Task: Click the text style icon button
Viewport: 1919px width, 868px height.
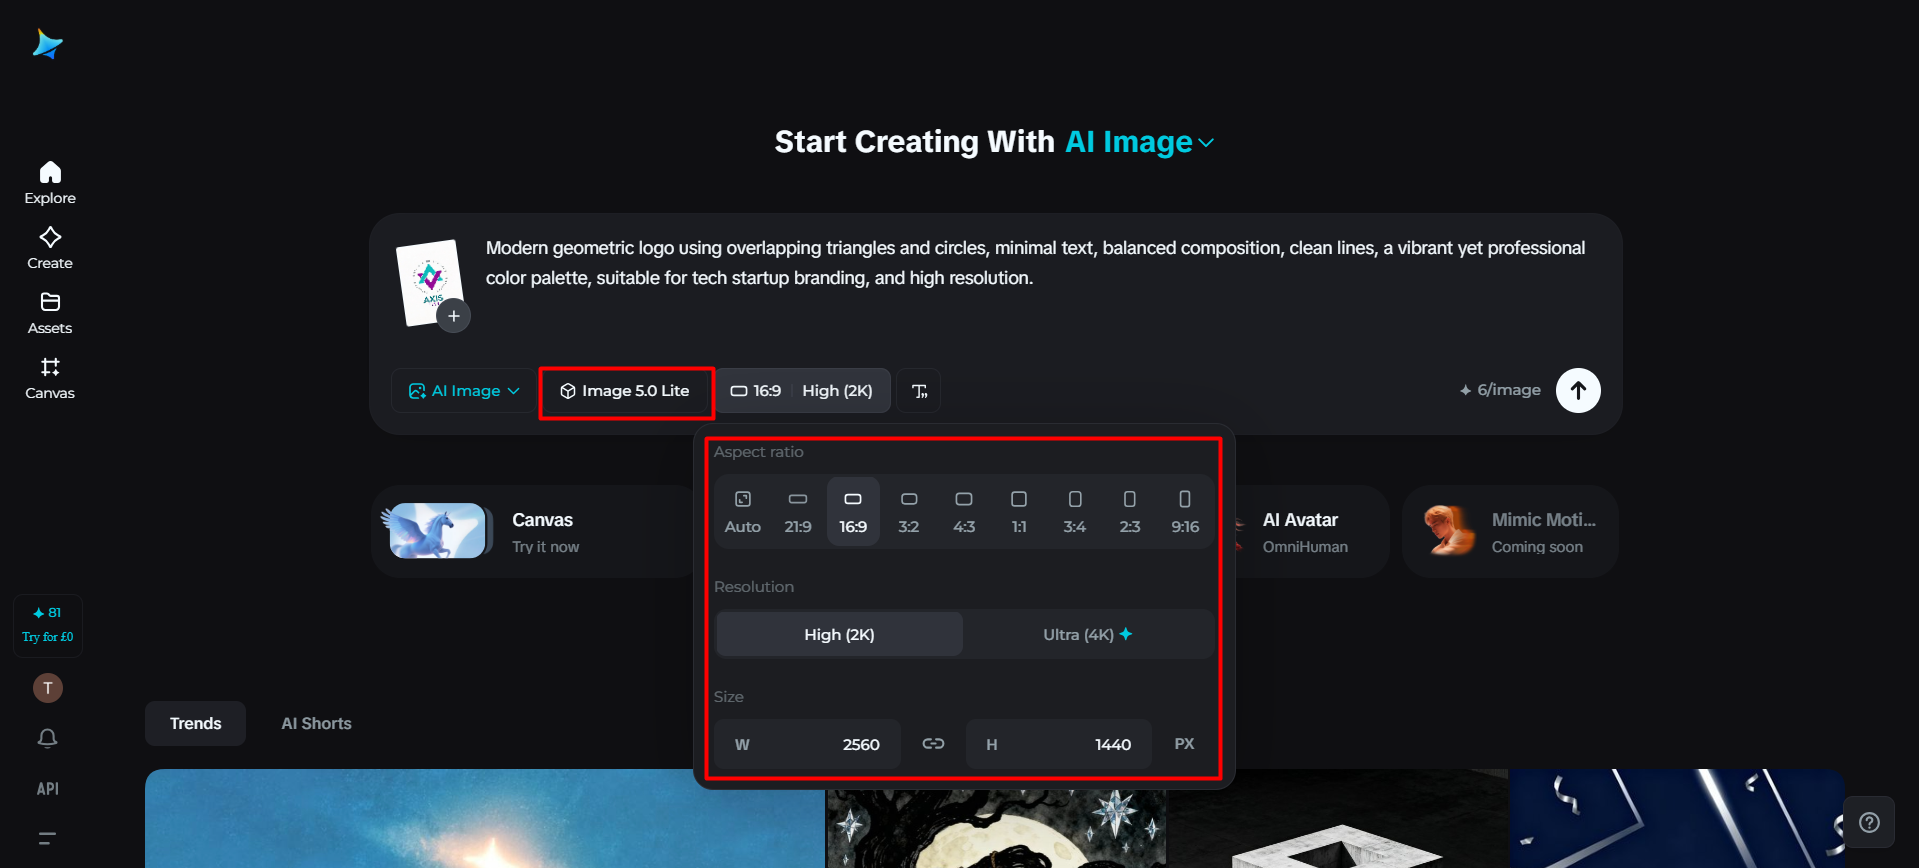Action: (919, 391)
